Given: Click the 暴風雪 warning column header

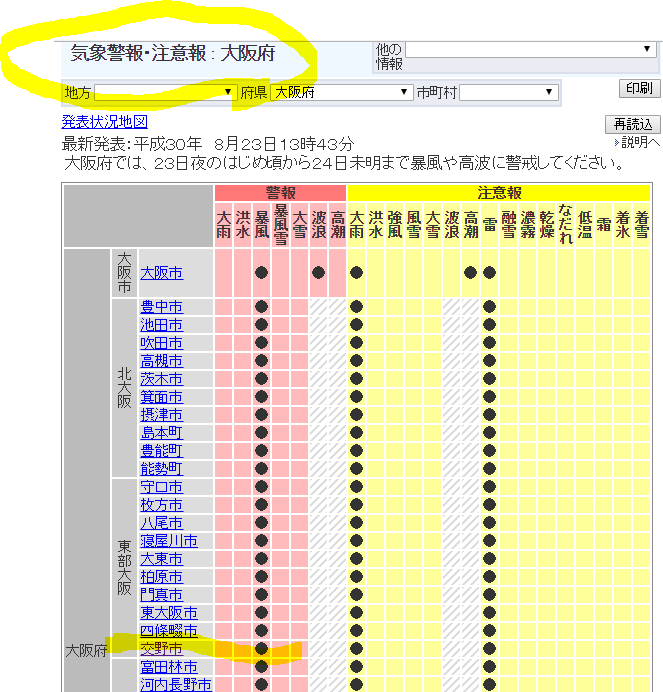Looking at the screenshot, I should (x=281, y=224).
